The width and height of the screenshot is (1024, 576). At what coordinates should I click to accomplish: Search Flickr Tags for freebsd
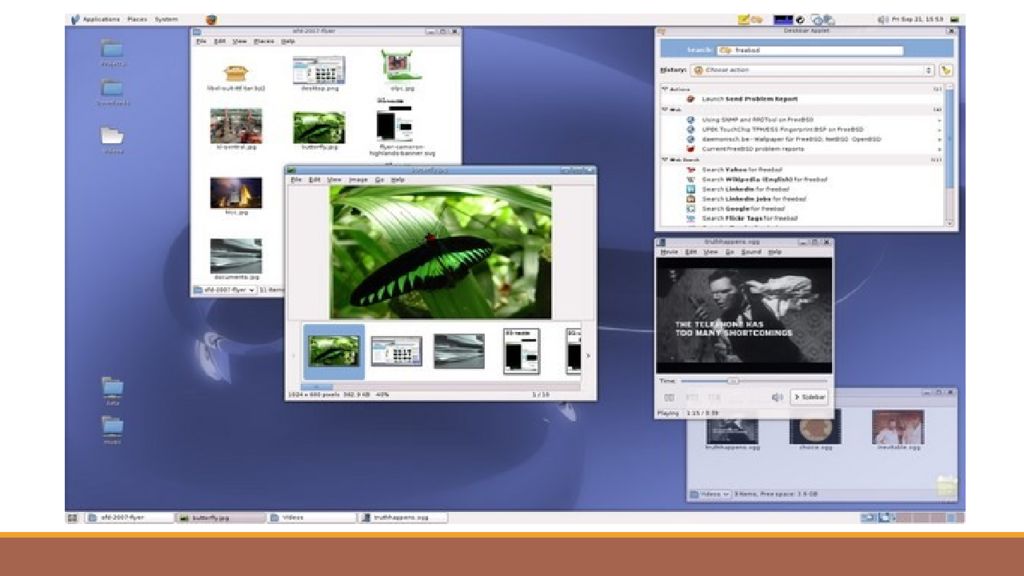tap(750, 218)
